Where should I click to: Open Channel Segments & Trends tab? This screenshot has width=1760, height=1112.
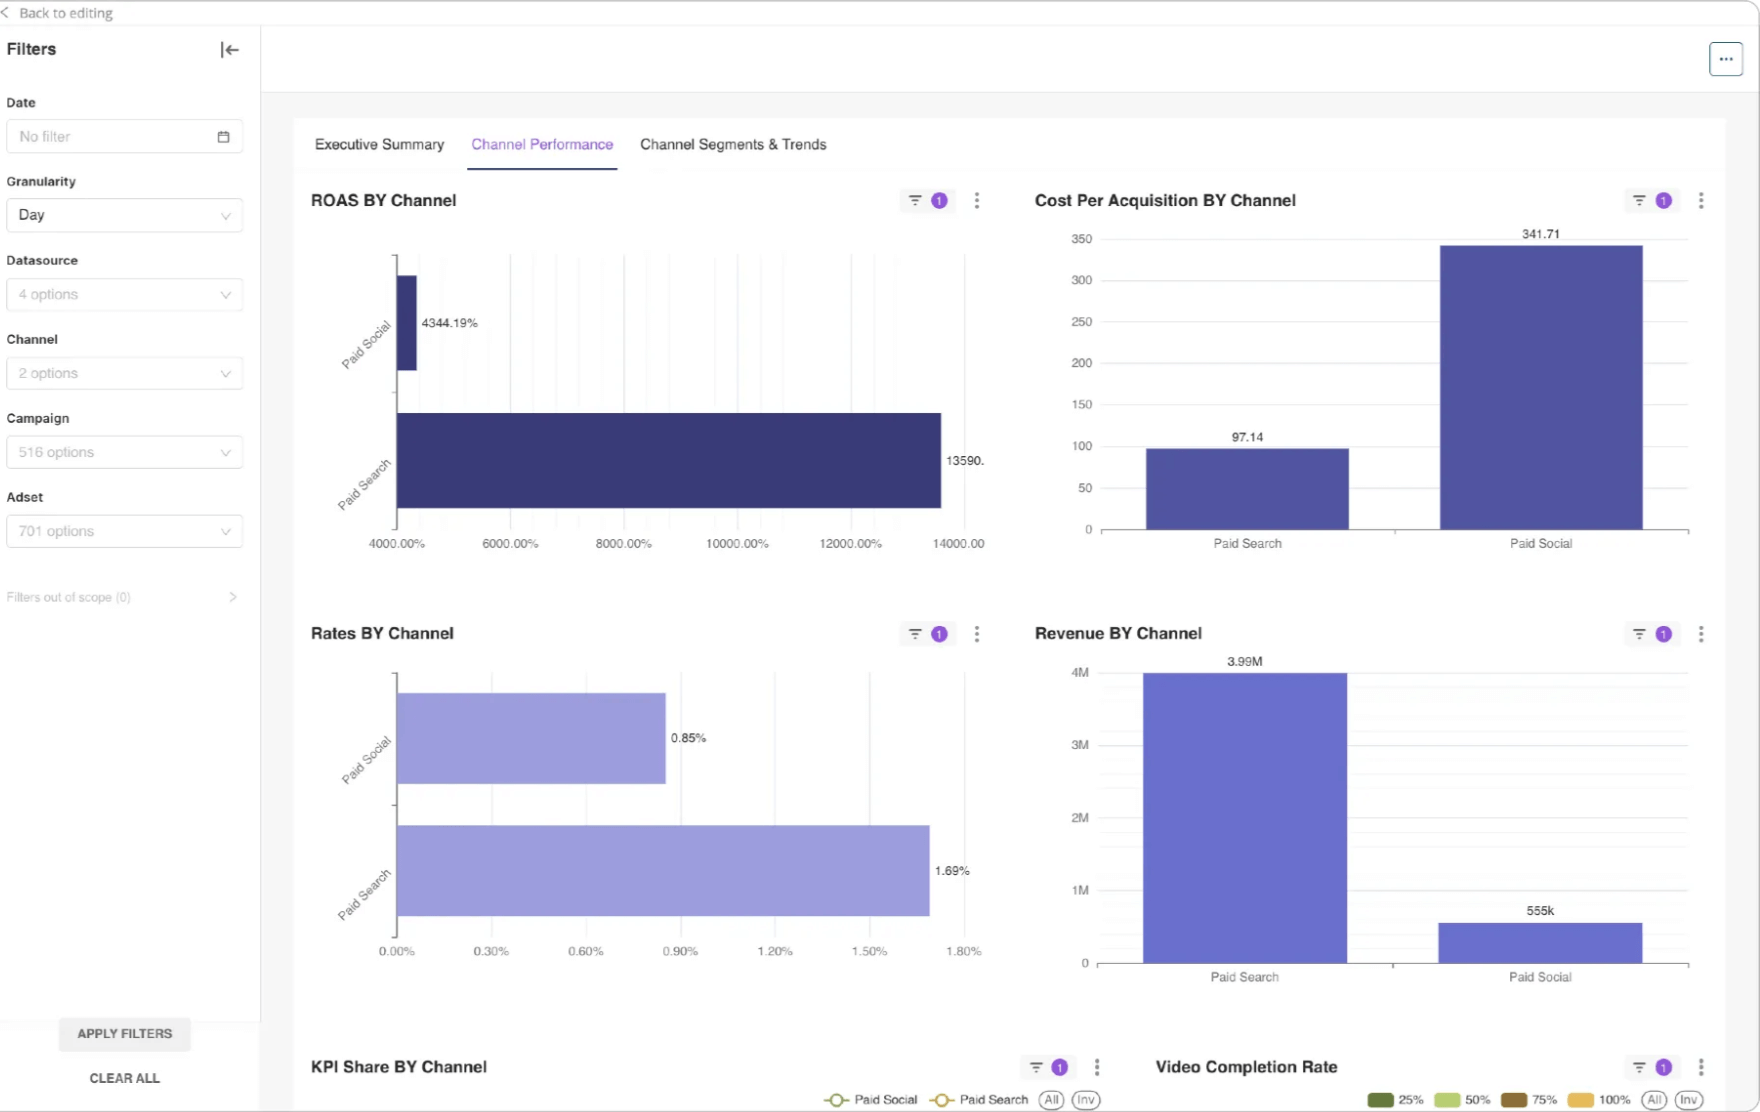733,145
